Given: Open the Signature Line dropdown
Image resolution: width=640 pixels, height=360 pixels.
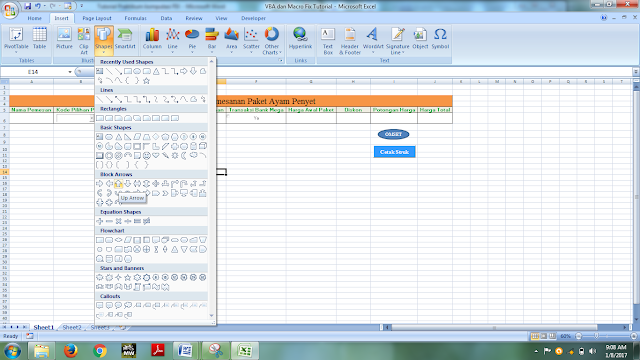Looking at the screenshot, I should [x=398, y=40].
